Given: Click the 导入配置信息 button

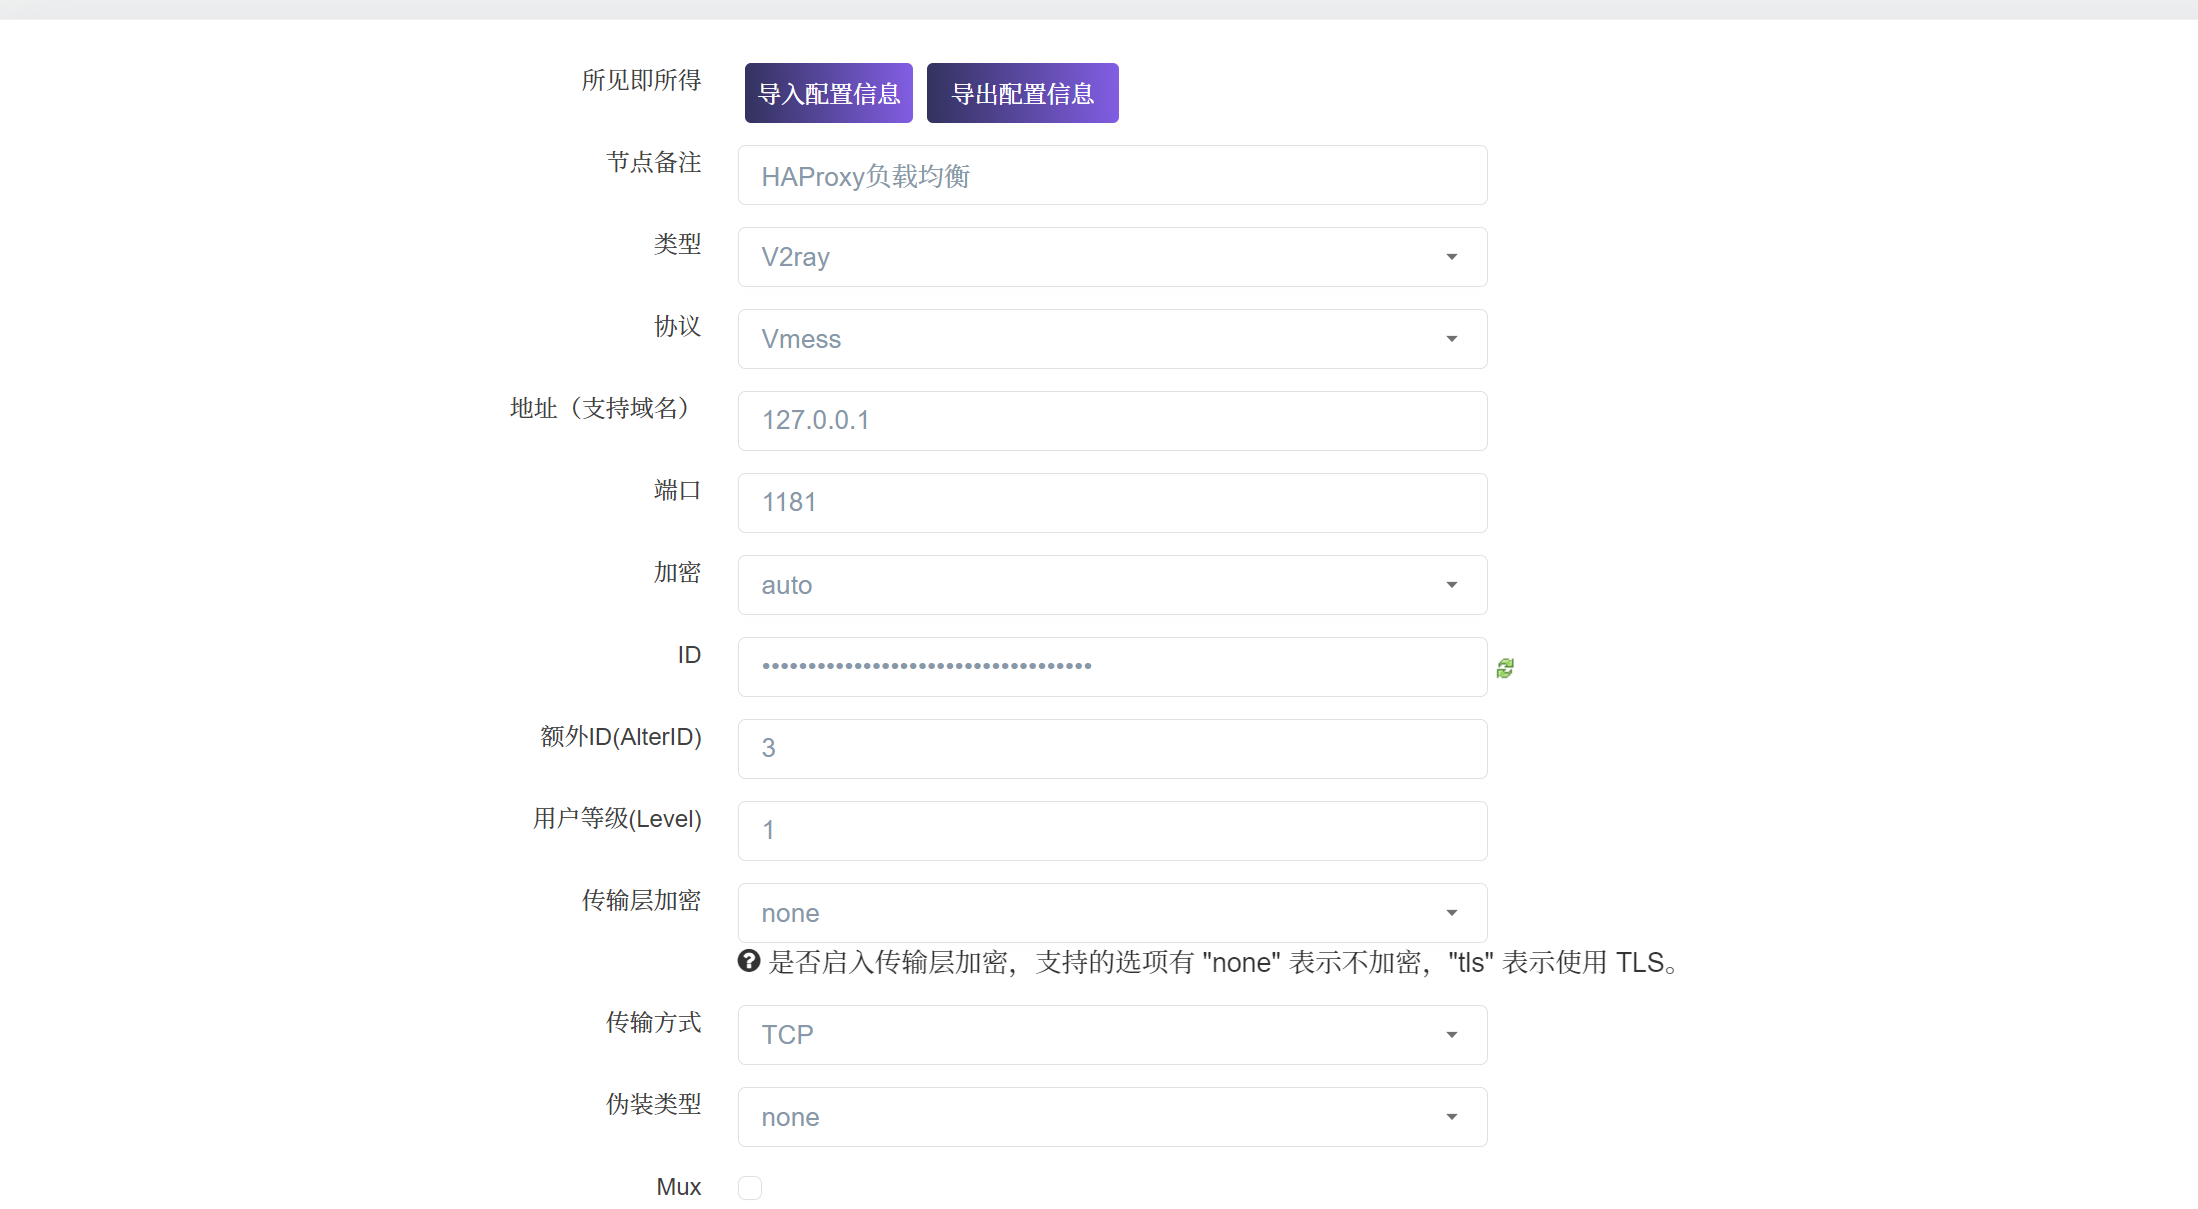Looking at the screenshot, I should (828, 93).
